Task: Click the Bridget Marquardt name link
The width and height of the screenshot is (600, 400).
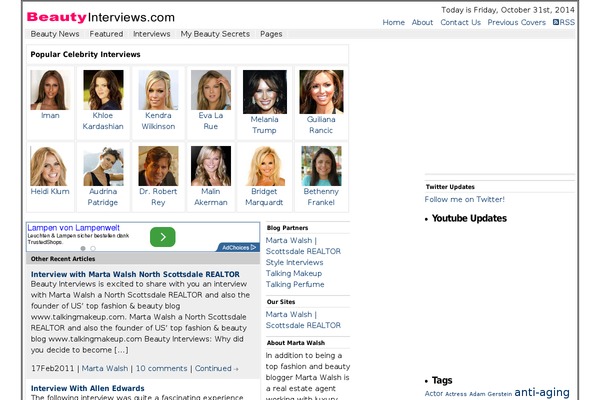Action: [264, 197]
